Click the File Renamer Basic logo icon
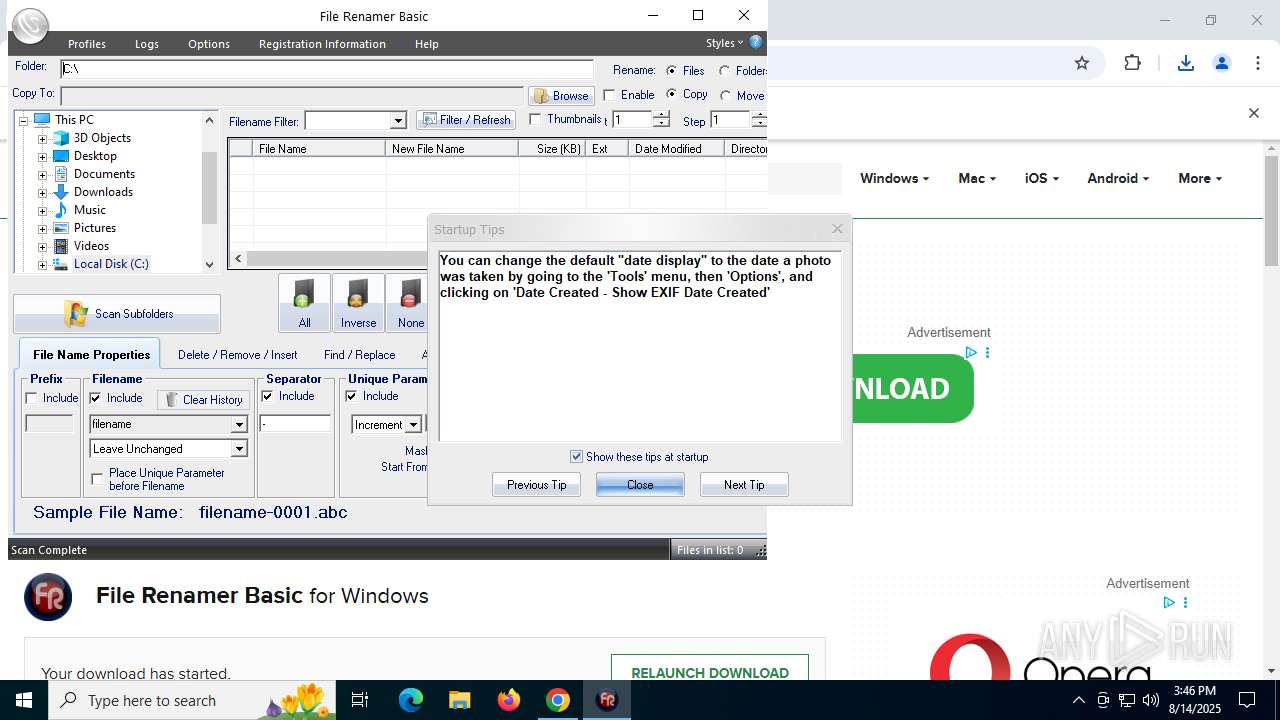The image size is (1280, 720). 31,25
